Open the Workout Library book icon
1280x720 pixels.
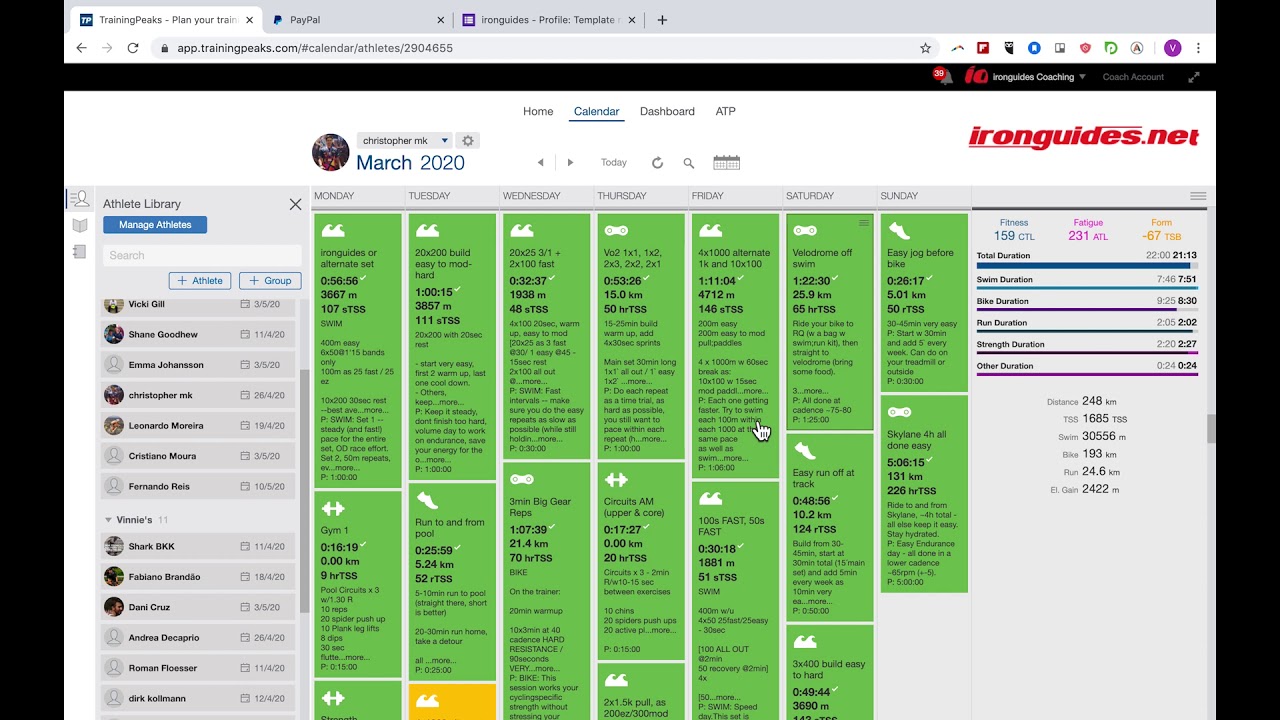coord(80,226)
